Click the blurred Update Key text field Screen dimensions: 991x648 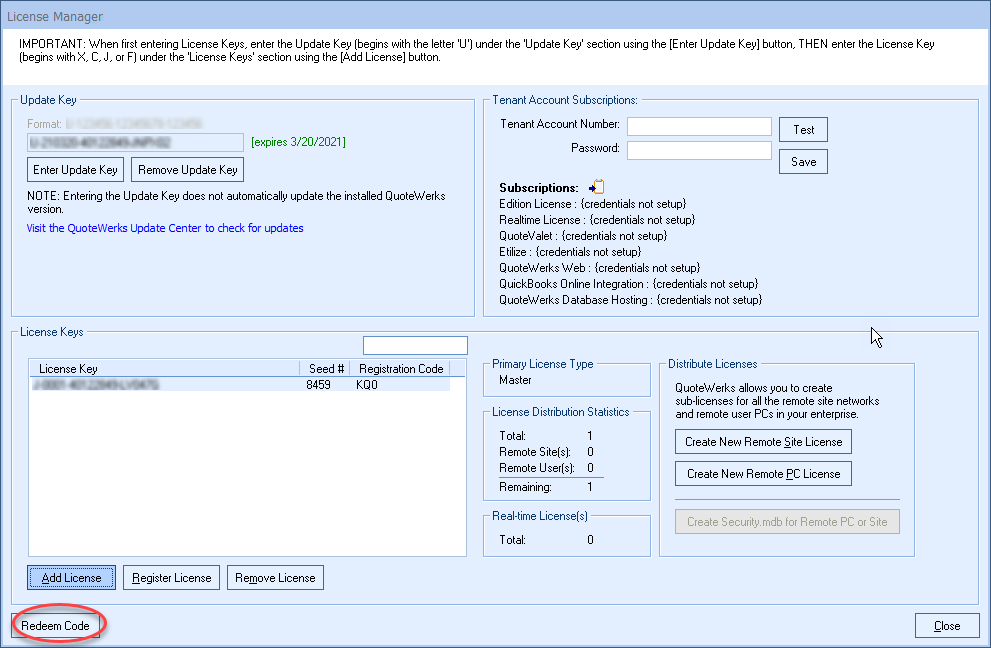(135, 142)
